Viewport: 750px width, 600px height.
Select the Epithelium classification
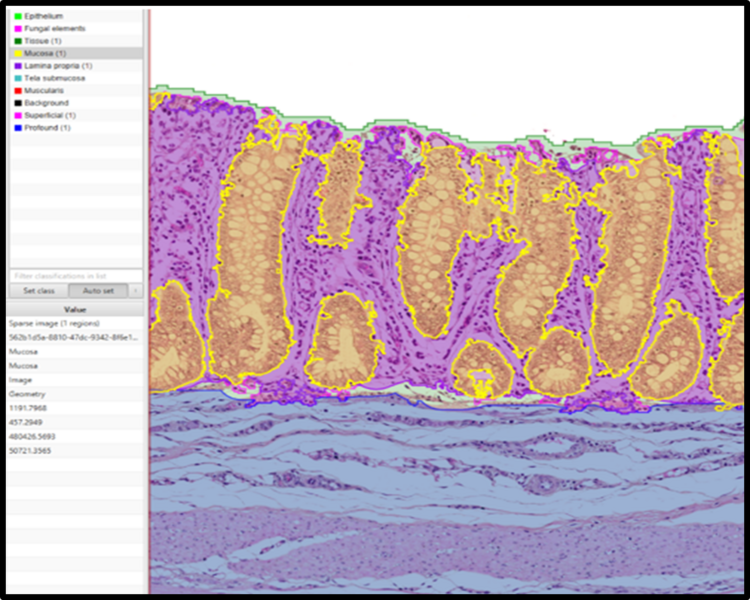pyautogui.click(x=44, y=16)
